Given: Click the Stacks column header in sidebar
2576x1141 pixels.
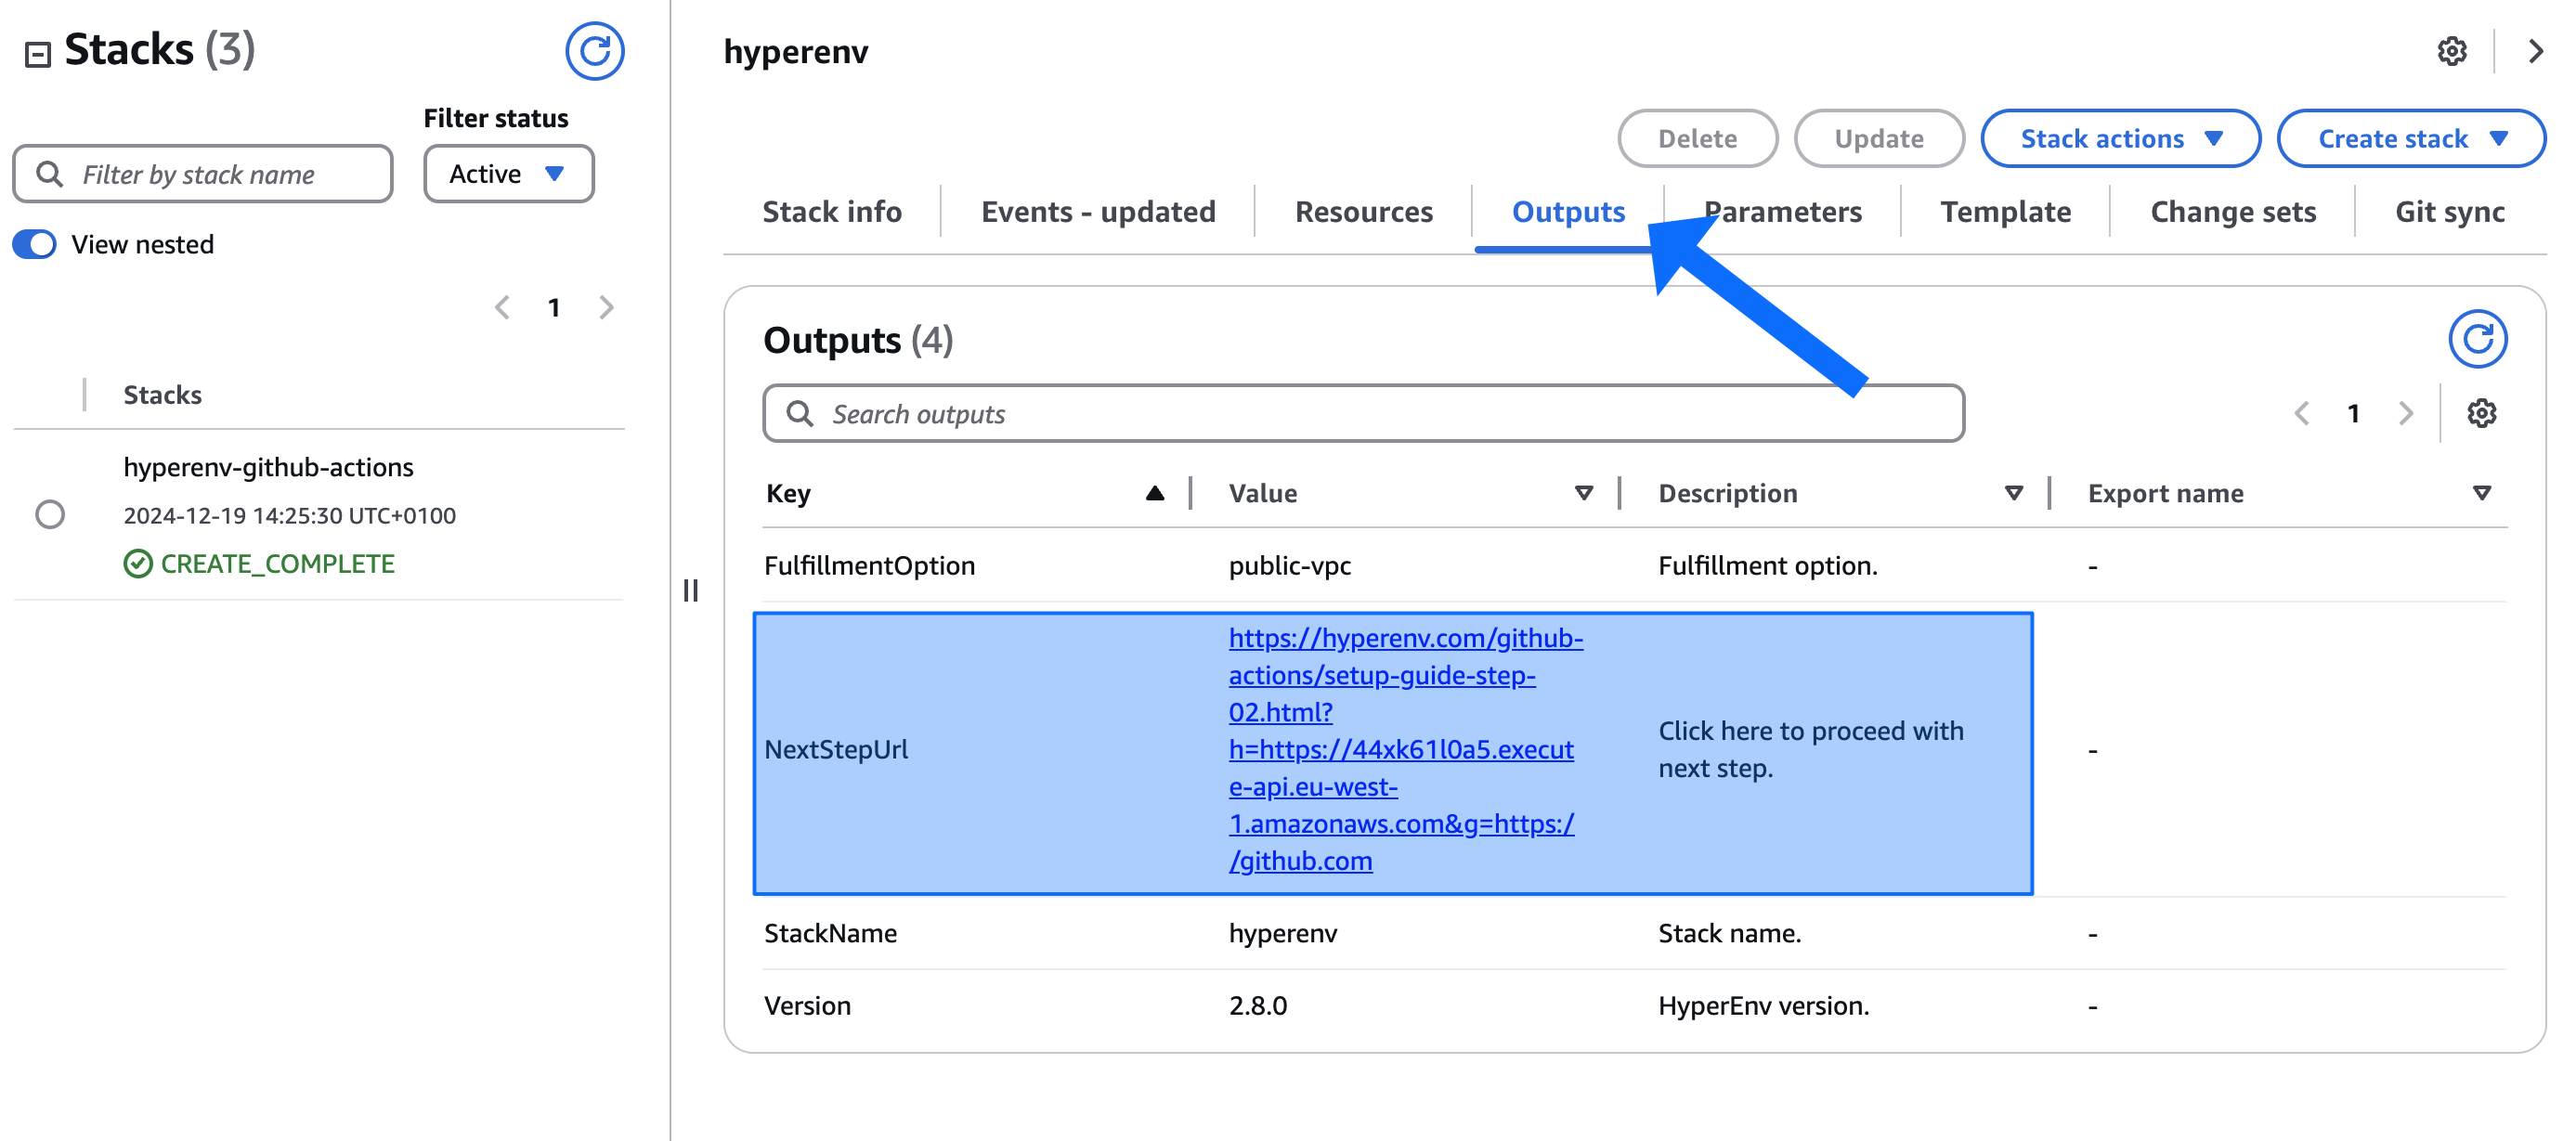Looking at the screenshot, I should (x=162, y=394).
